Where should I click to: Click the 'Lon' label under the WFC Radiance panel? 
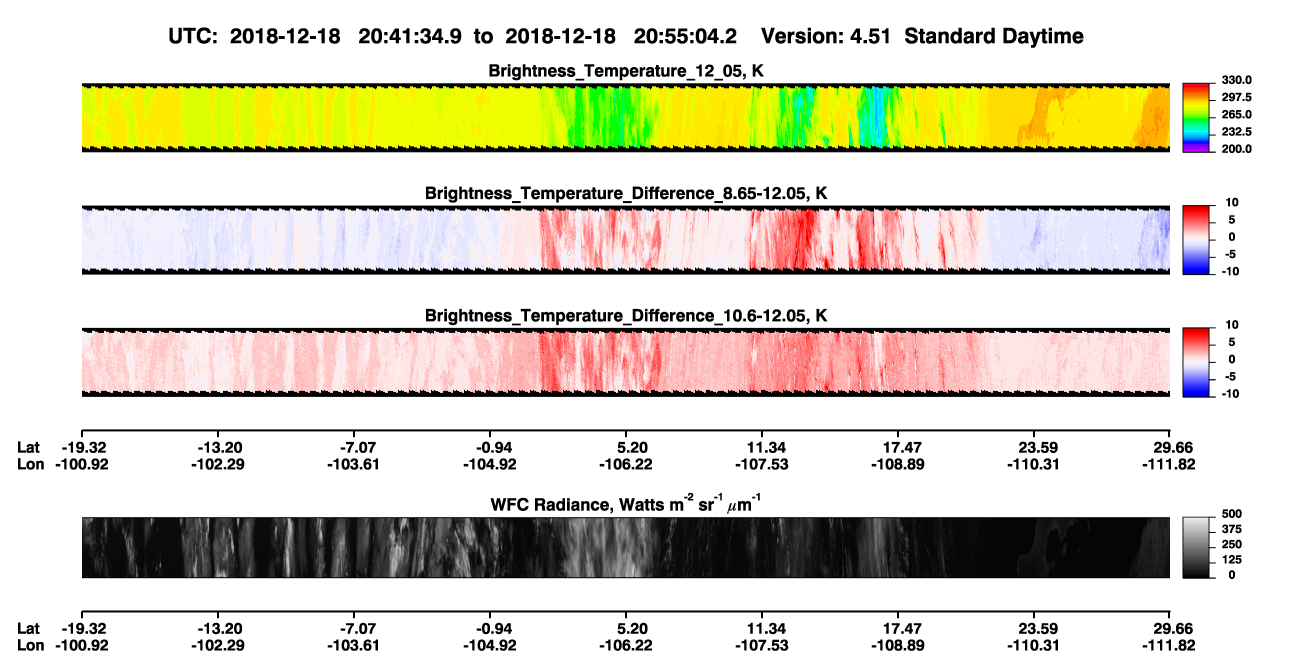31,645
